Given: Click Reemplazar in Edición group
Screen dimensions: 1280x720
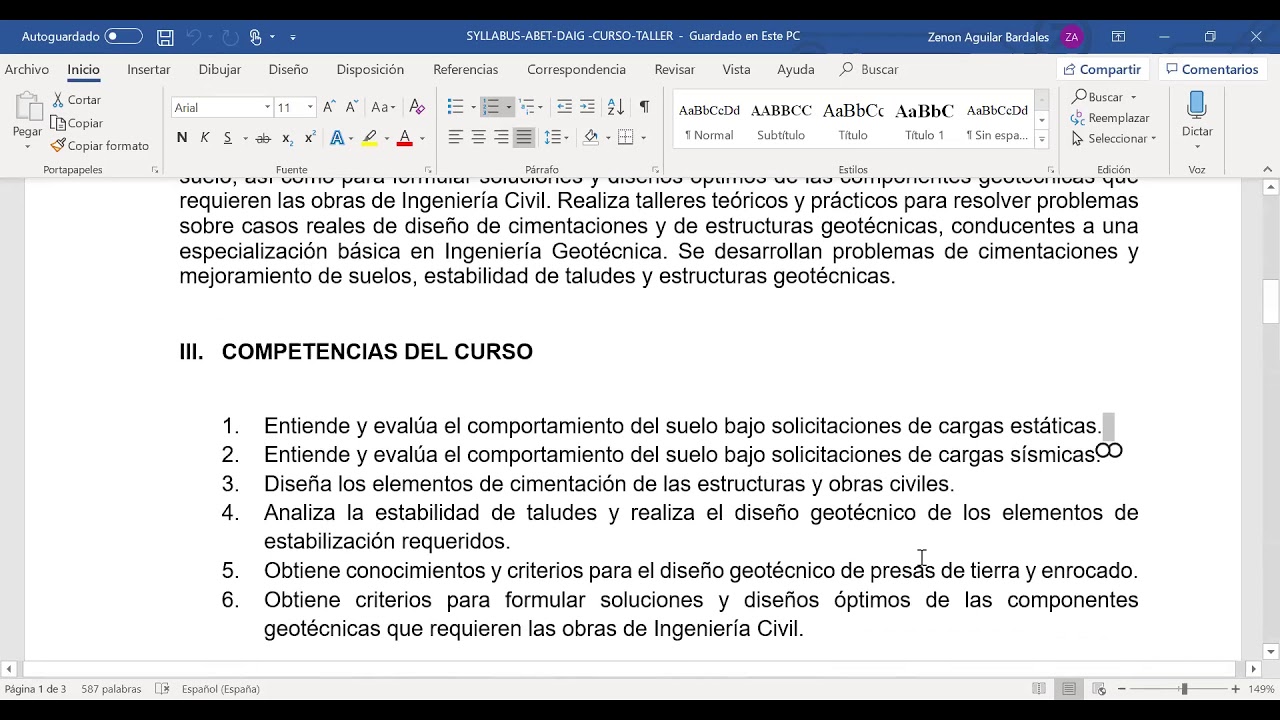Looking at the screenshot, I should point(1111,118).
